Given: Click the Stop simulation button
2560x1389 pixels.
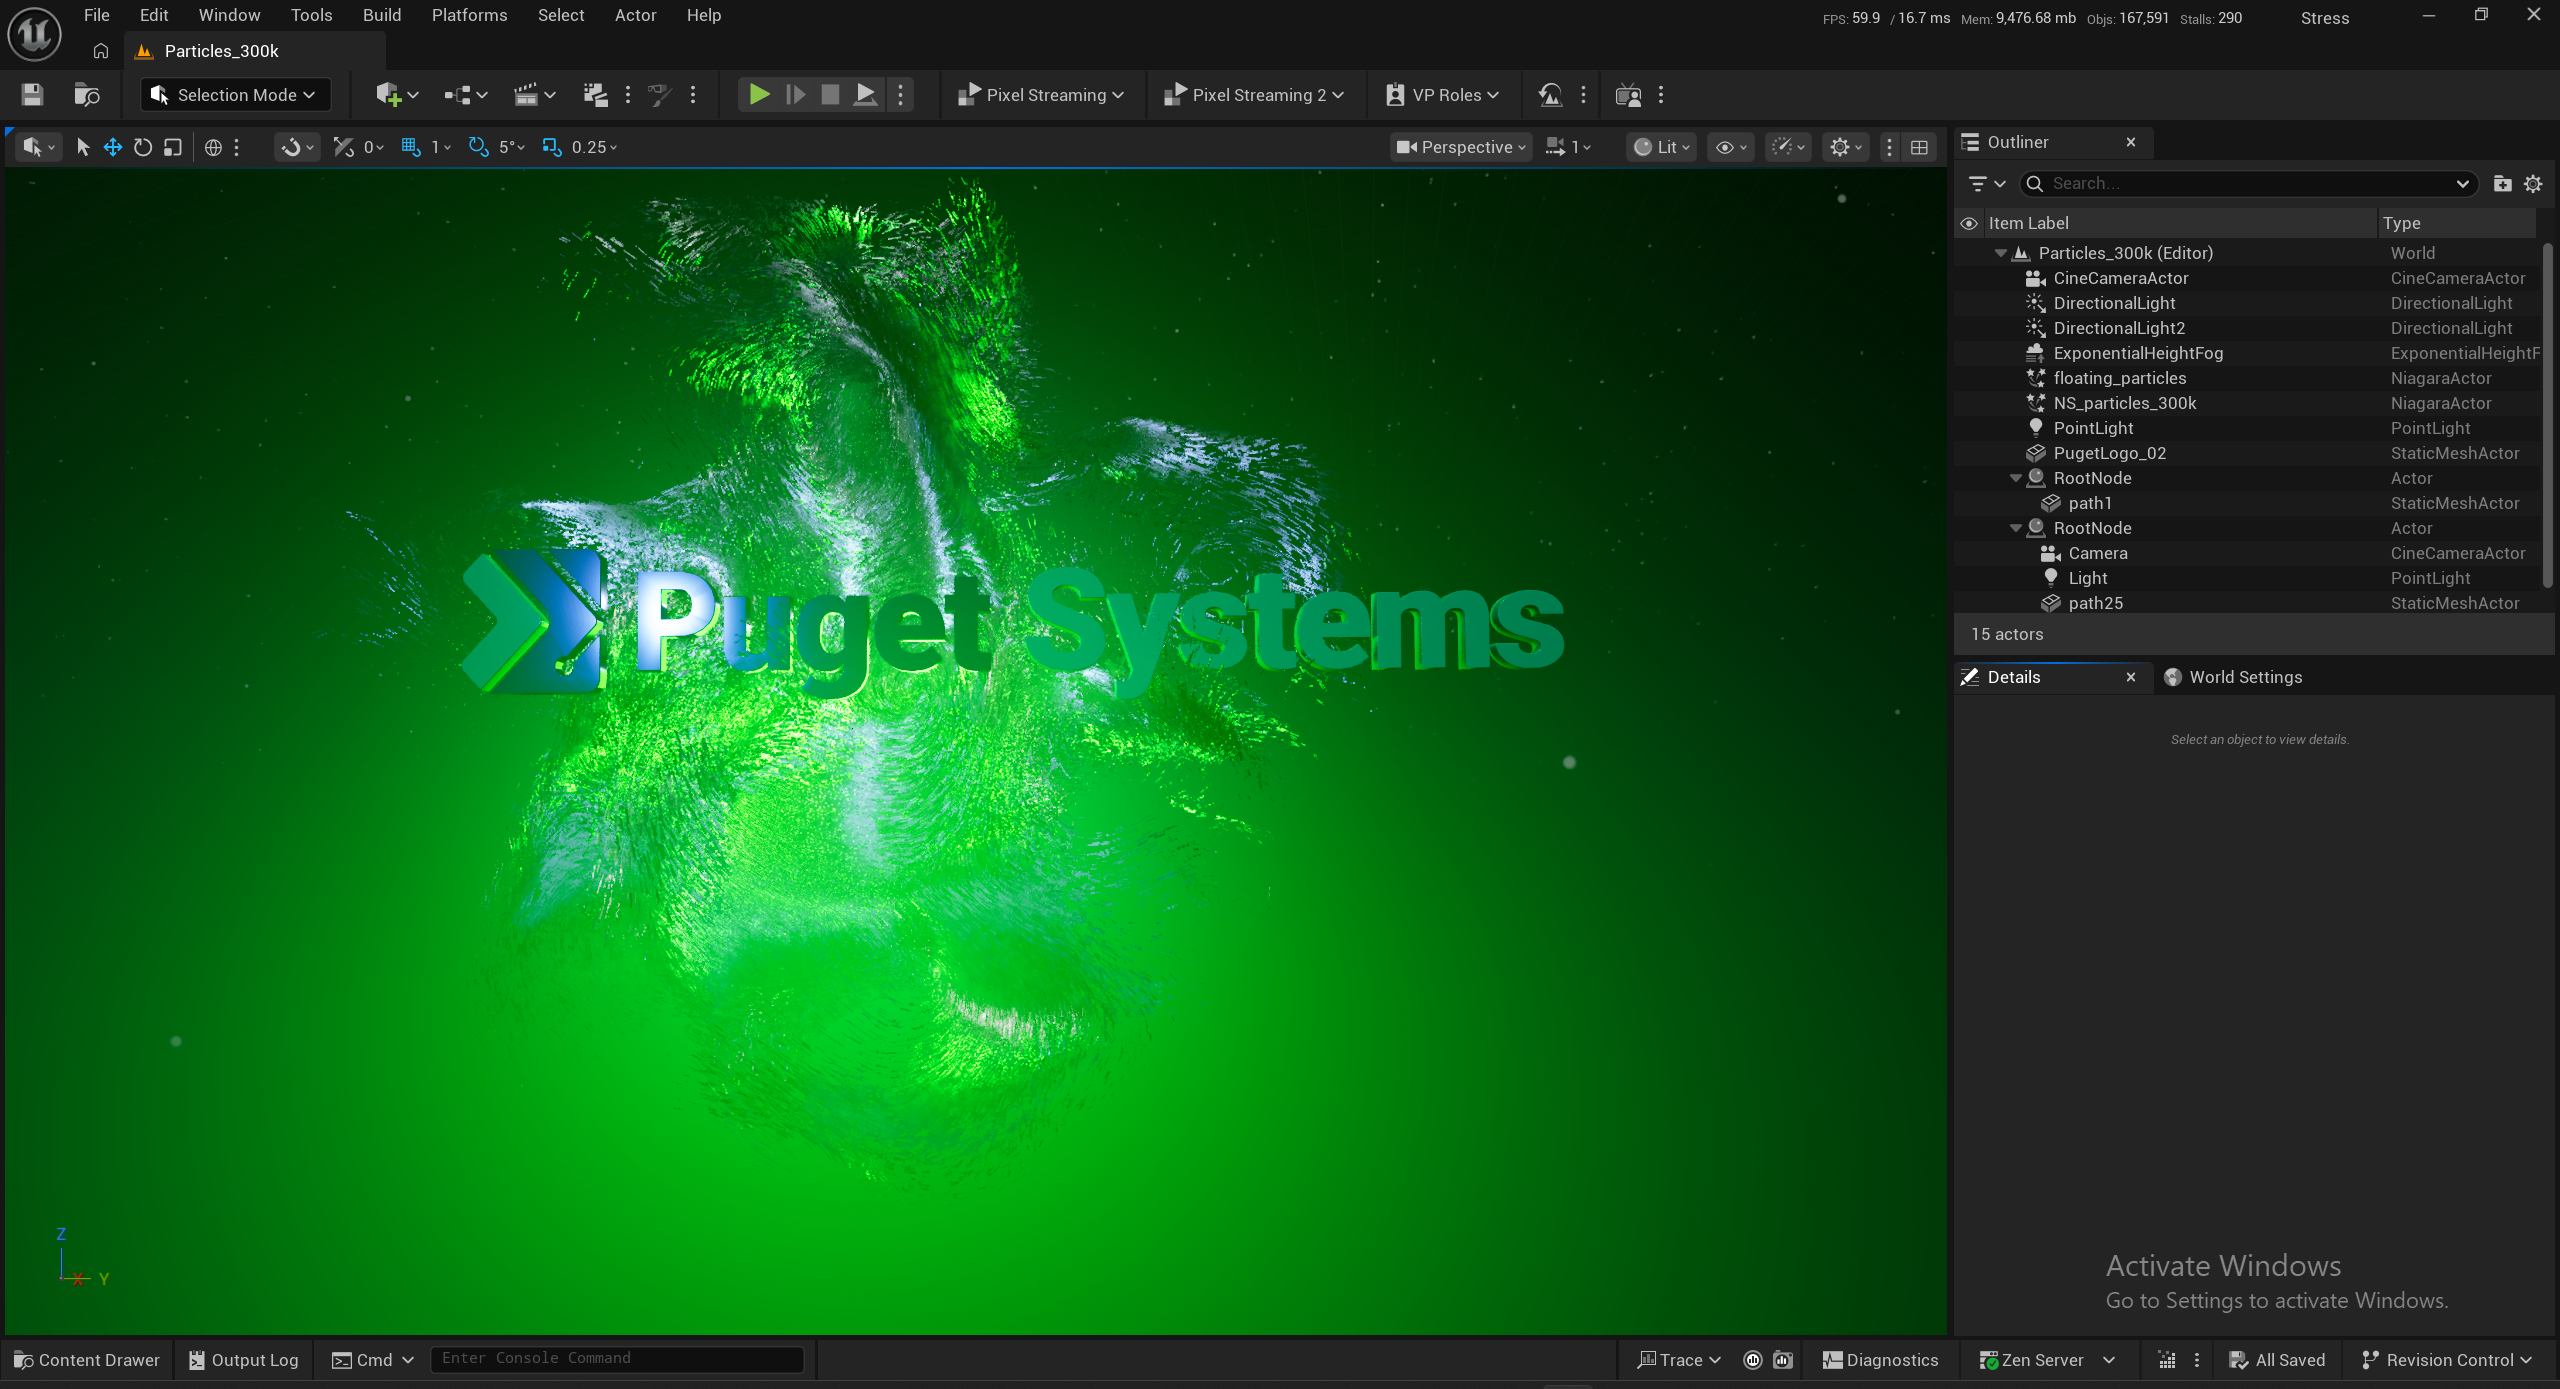Looking at the screenshot, I should 830,95.
